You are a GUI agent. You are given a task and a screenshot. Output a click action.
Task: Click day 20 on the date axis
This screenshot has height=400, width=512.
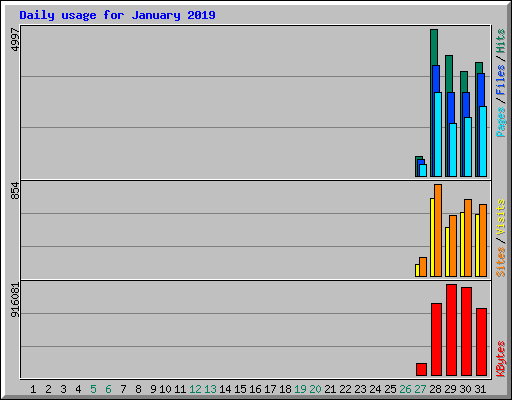click(315, 389)
